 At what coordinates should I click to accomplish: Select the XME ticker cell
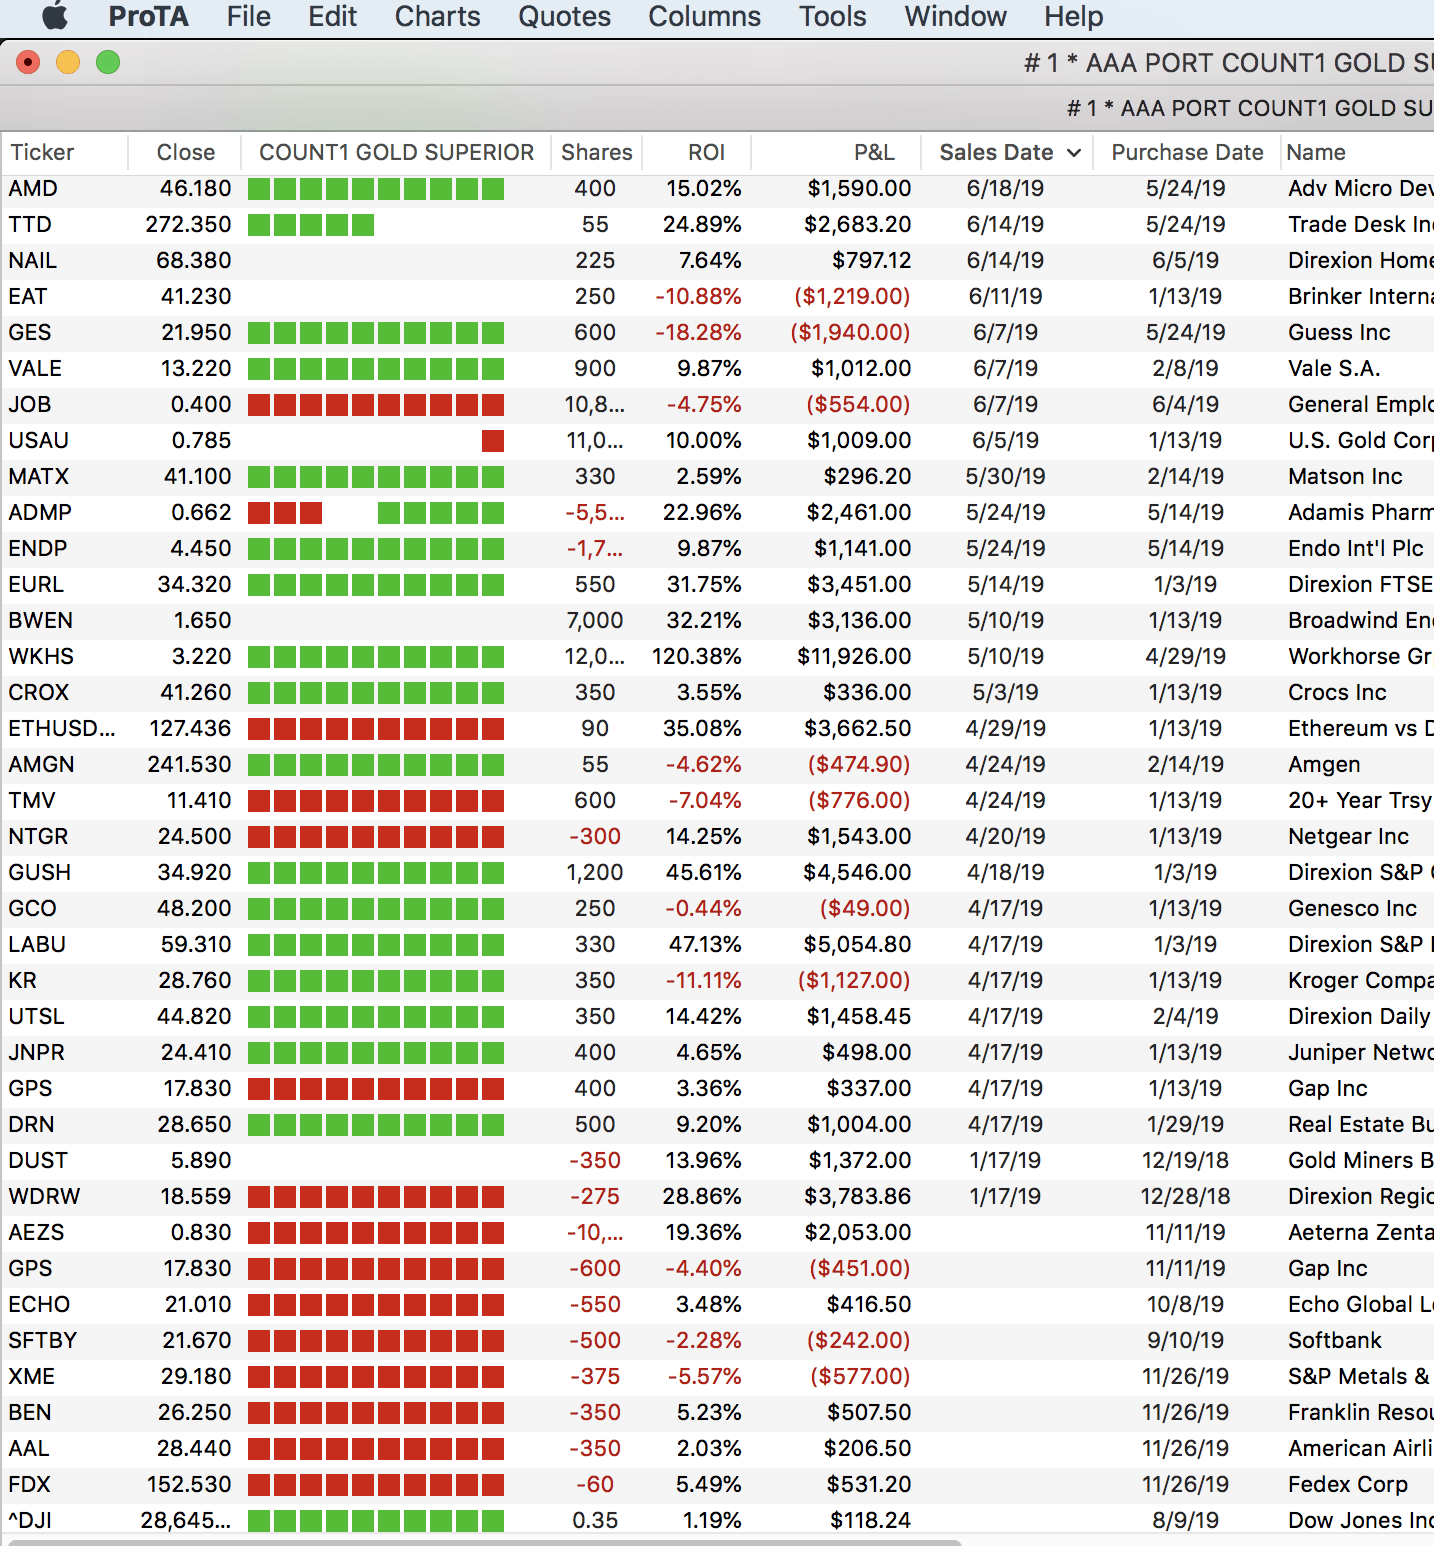31,1376
